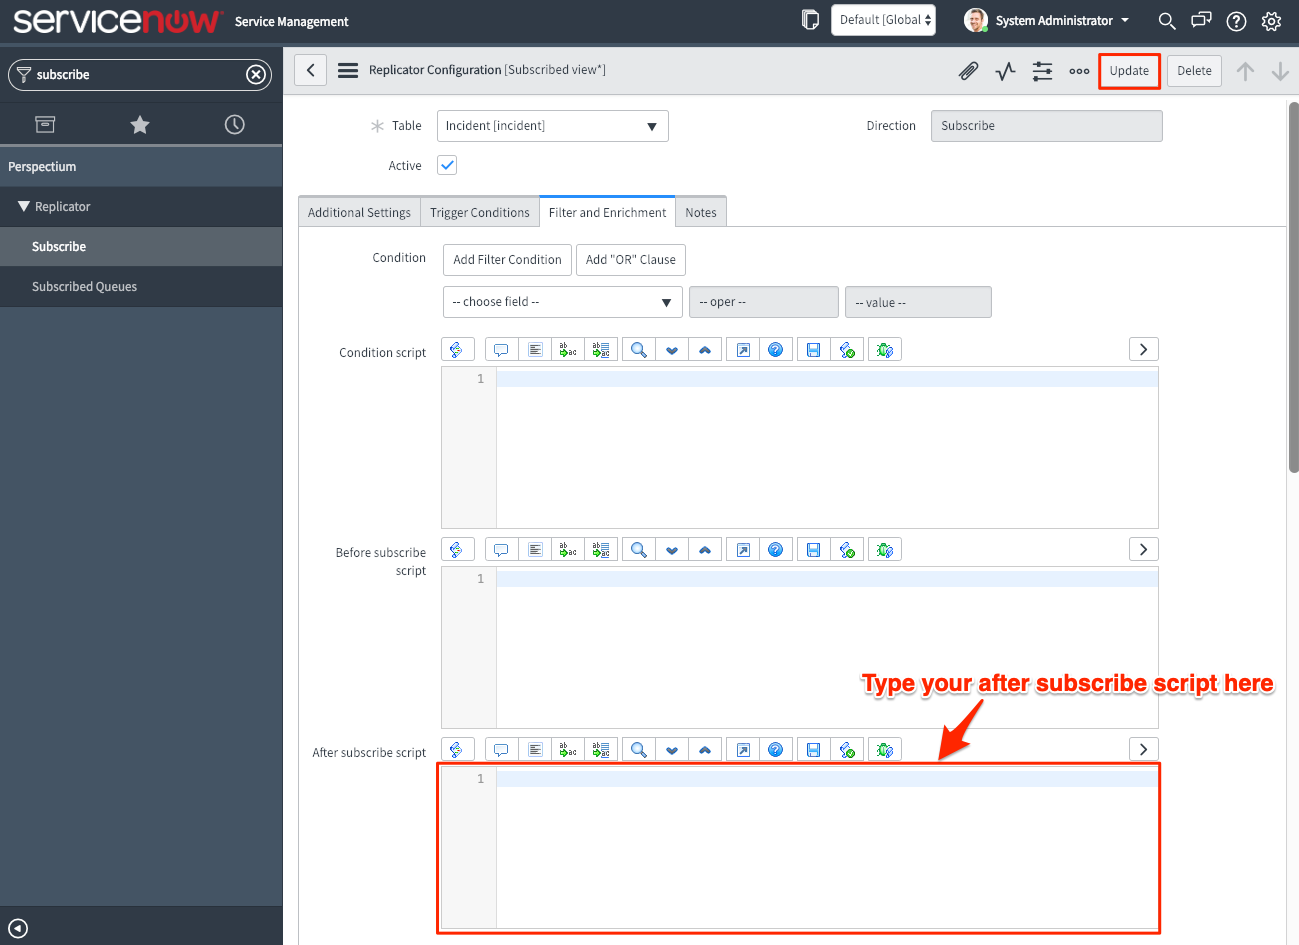Click the attachments paperclip icon
This screenshot has height=945, width=1299.
(x=968, y=71)
